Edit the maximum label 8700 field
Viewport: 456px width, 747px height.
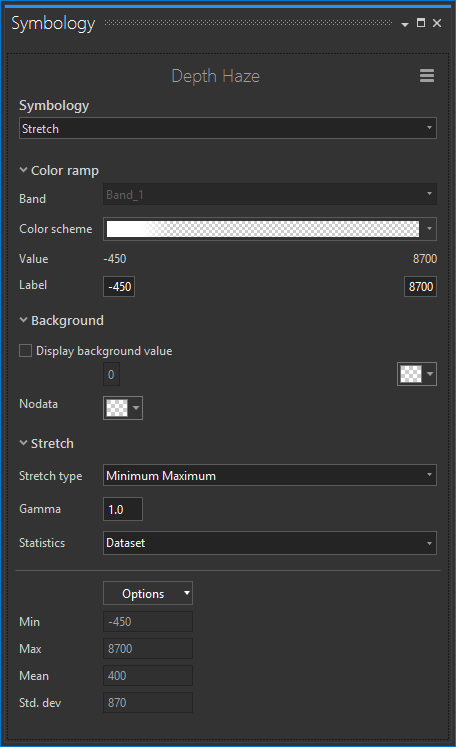[420, 286]
